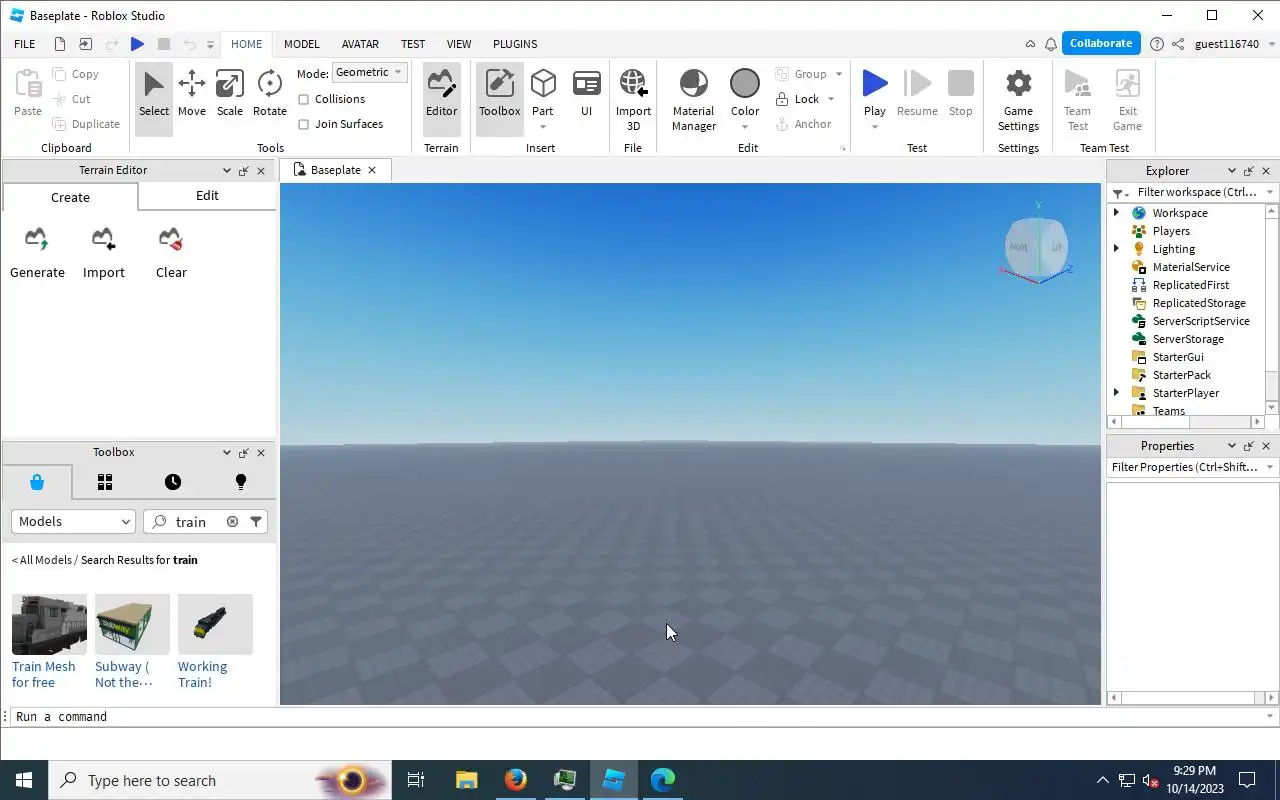Screen dimensions: 1280x800
Task: Select ServerScriptService in Explorer
Action: [x=1200, y=321]
